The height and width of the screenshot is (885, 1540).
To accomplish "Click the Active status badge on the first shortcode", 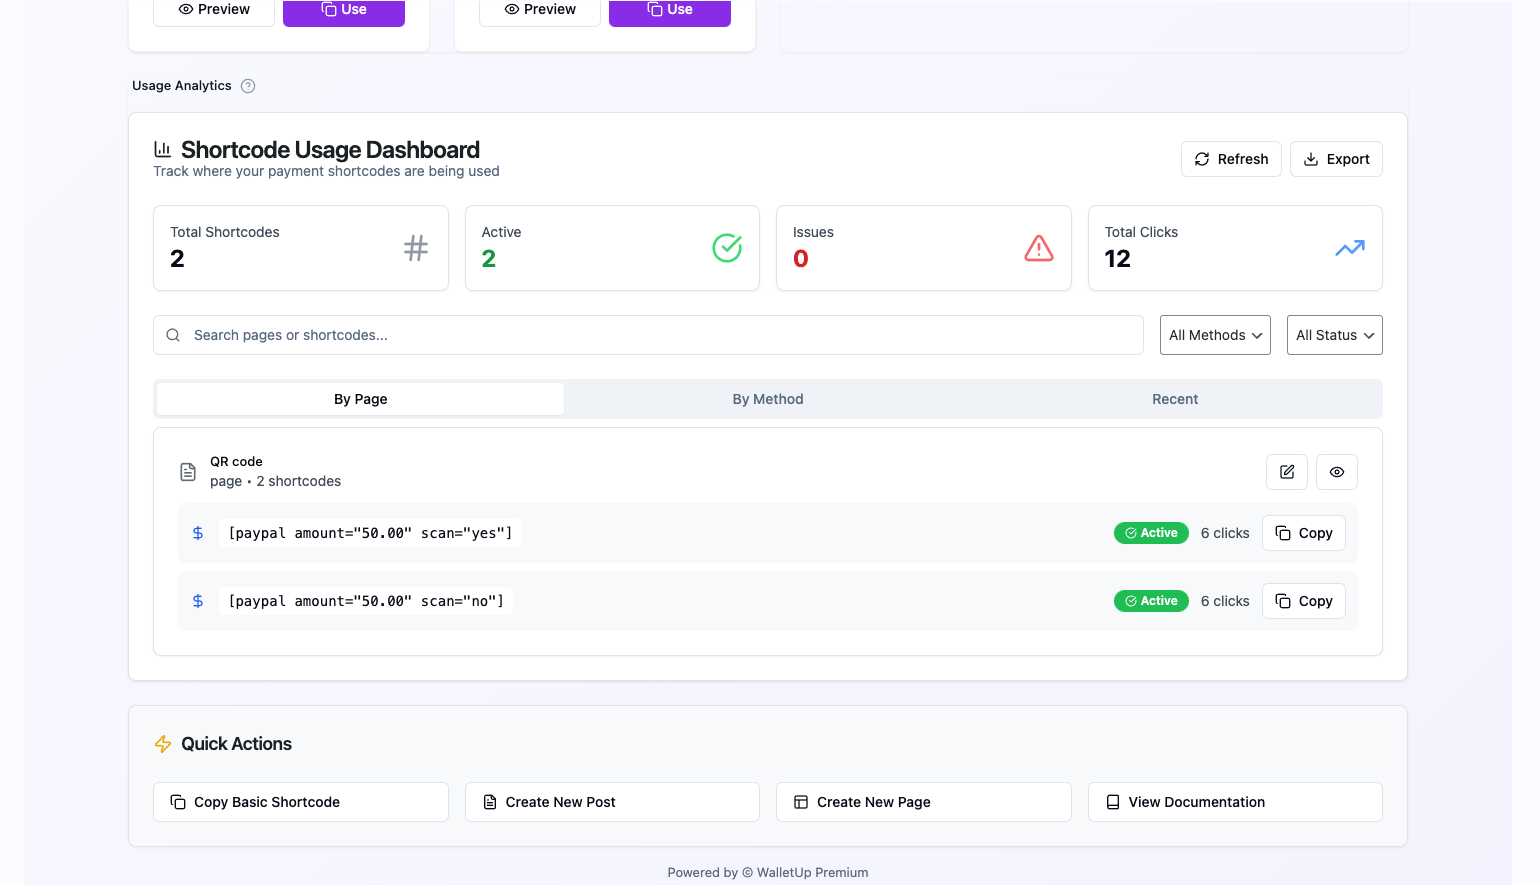I will tap(1151, 533).
